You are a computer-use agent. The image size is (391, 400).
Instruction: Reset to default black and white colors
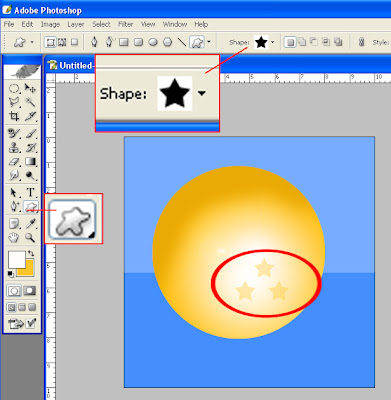(x=11, y=274)
